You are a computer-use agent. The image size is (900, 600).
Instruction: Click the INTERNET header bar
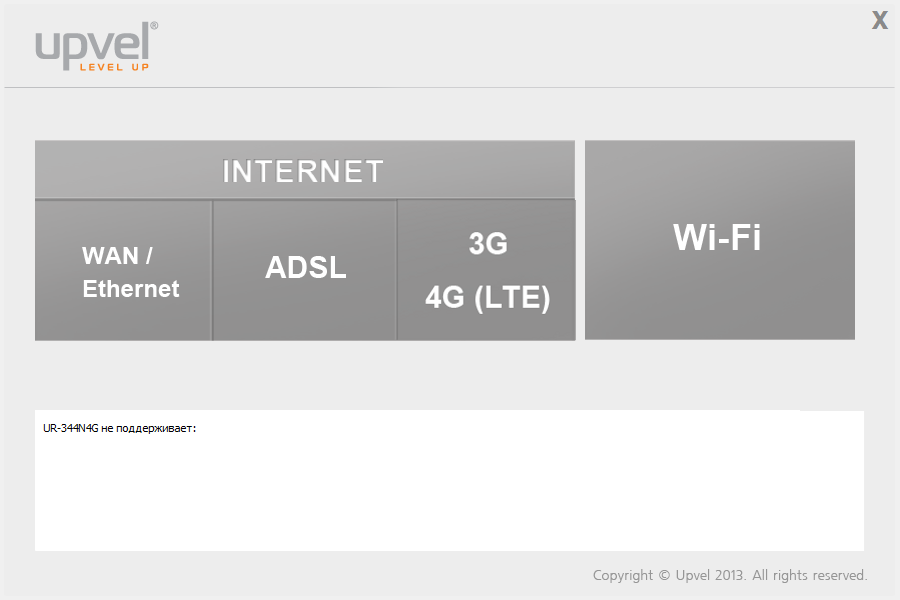click(x=304, y=170)
